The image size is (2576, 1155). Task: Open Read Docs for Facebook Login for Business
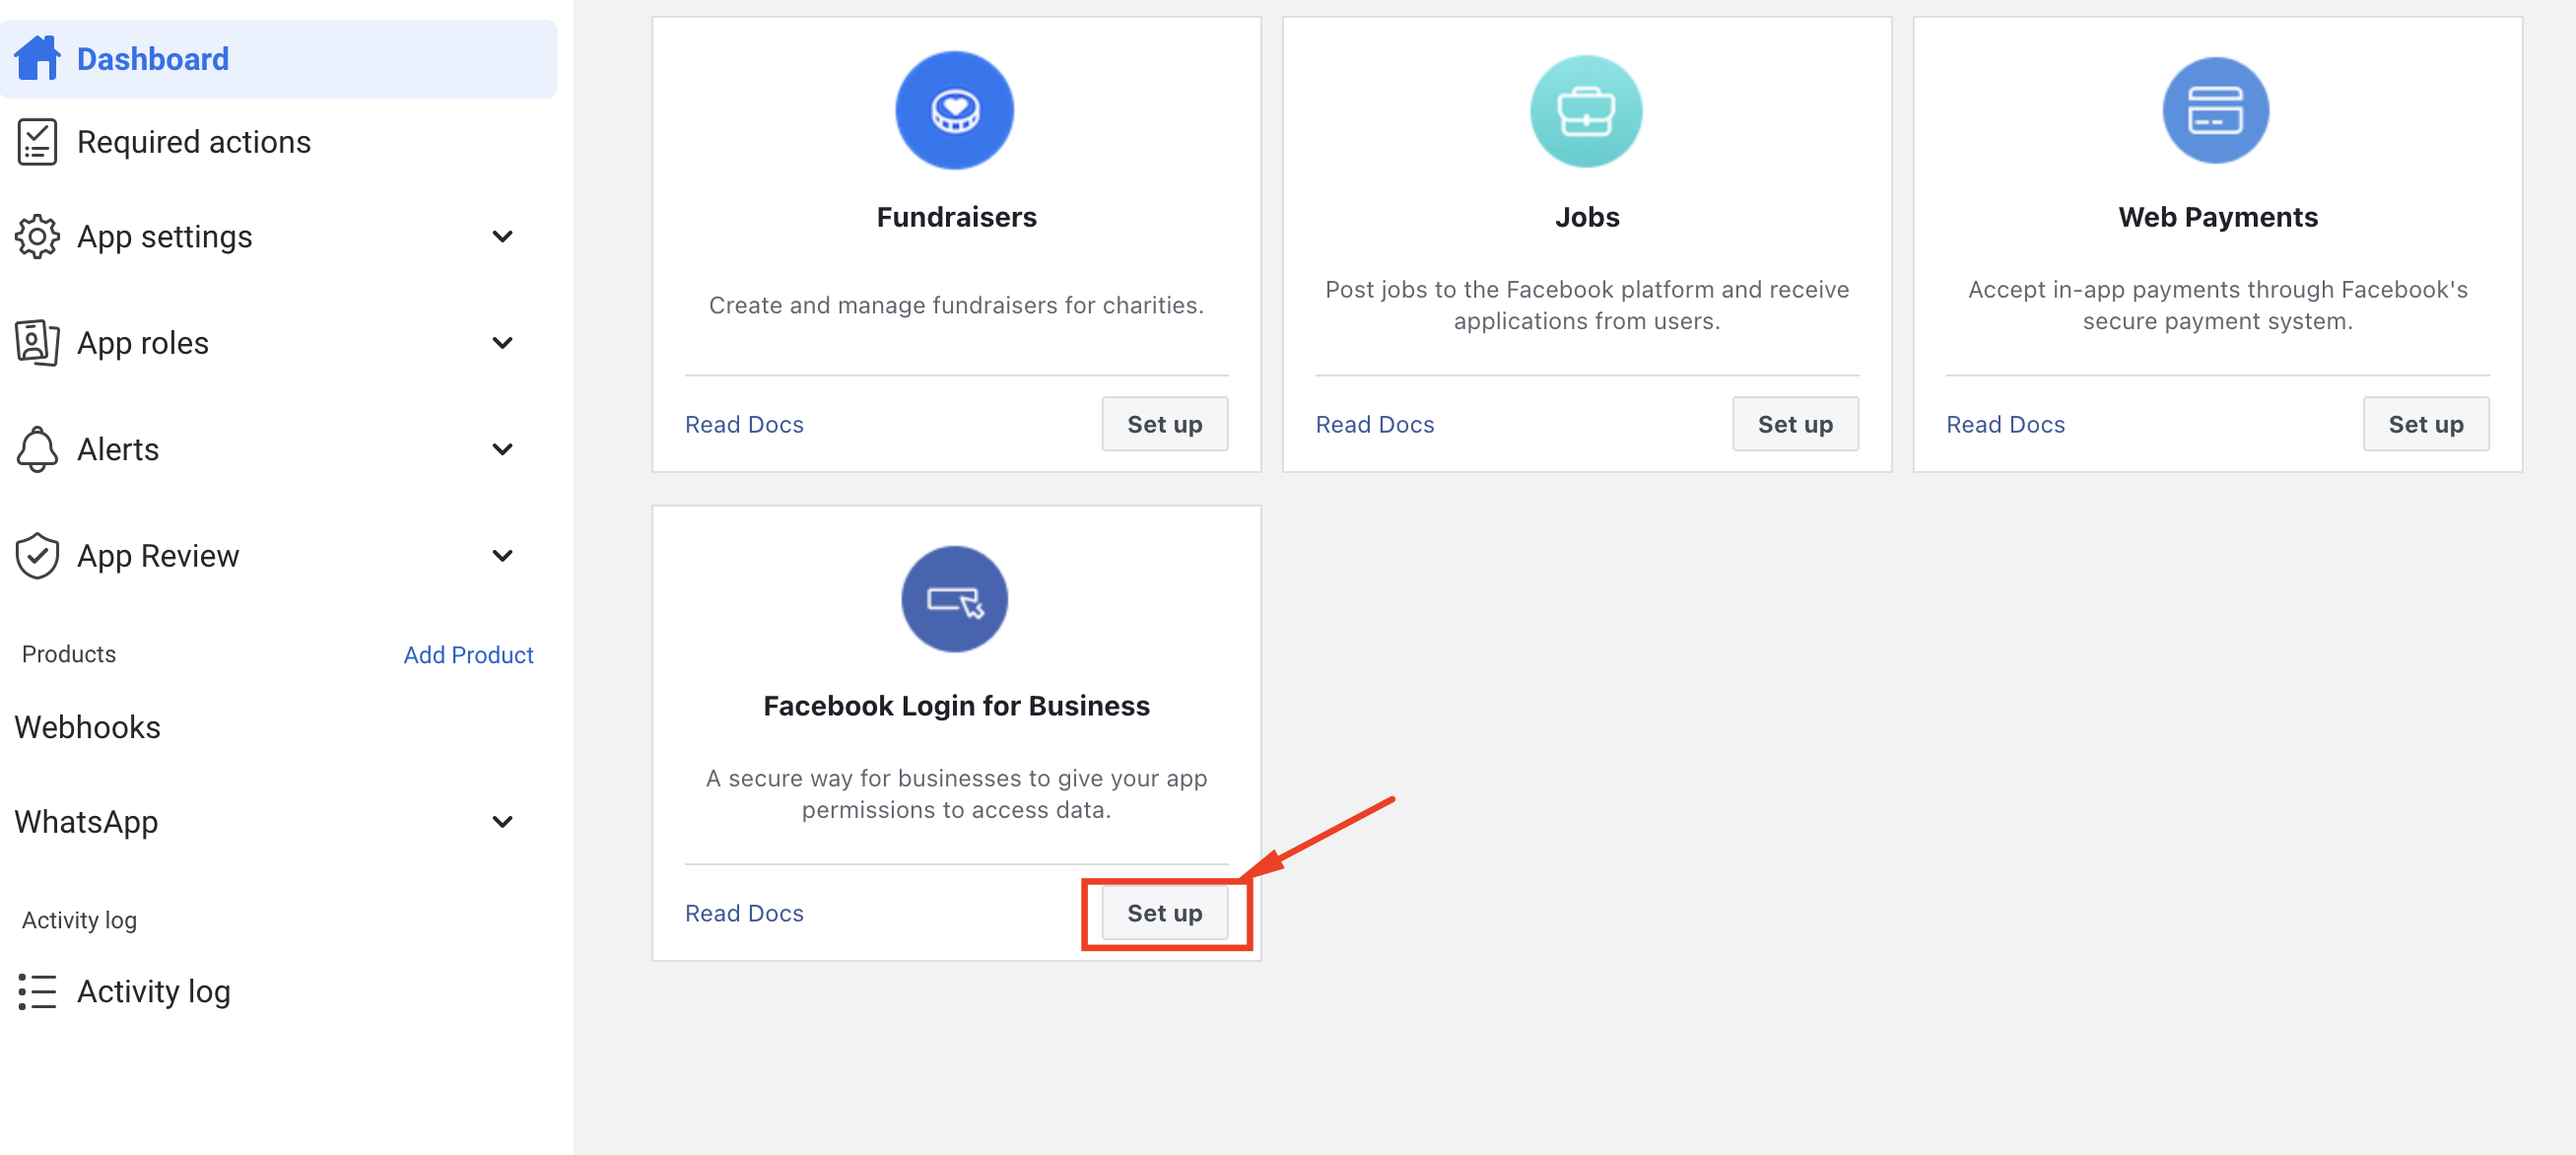[744, 913]
